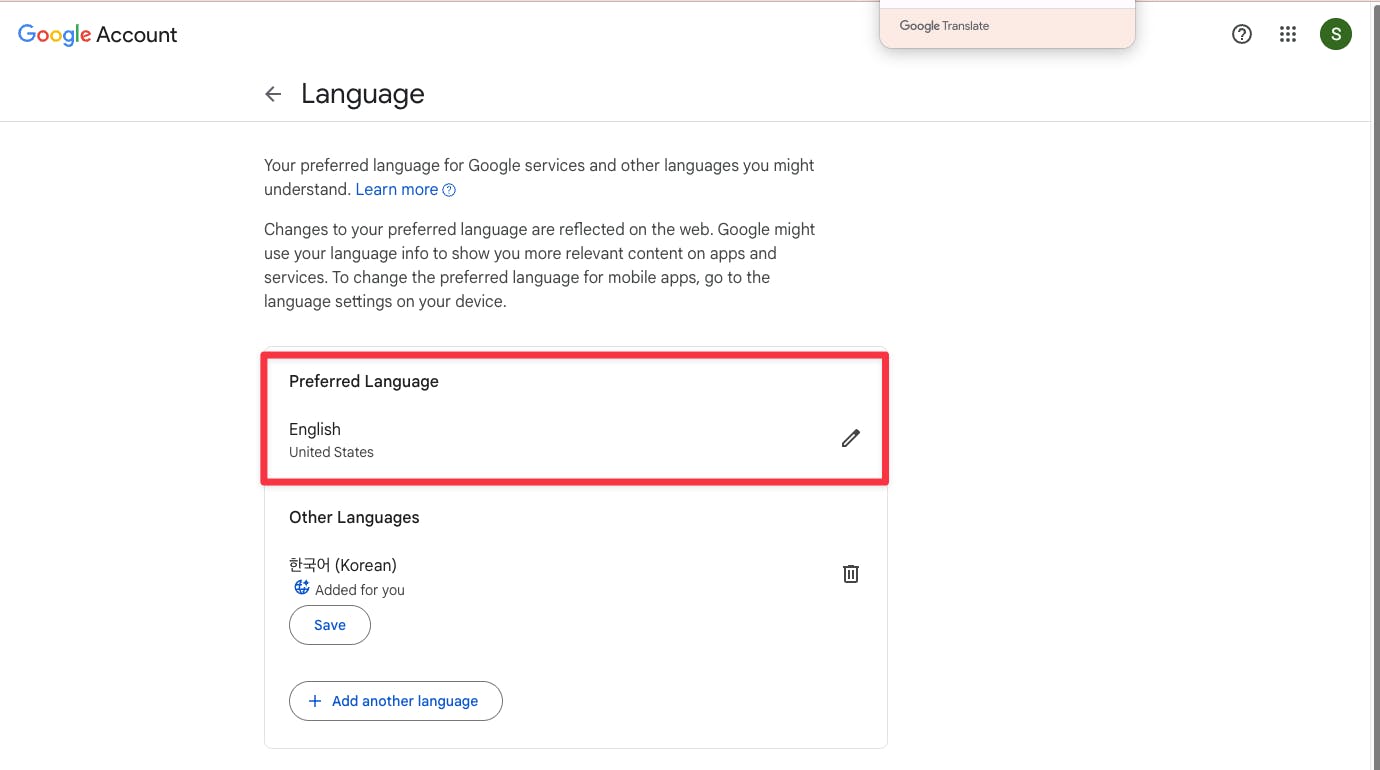Open the help tooltip next to Learn more

pyautogui.click(x=449, y=189)
